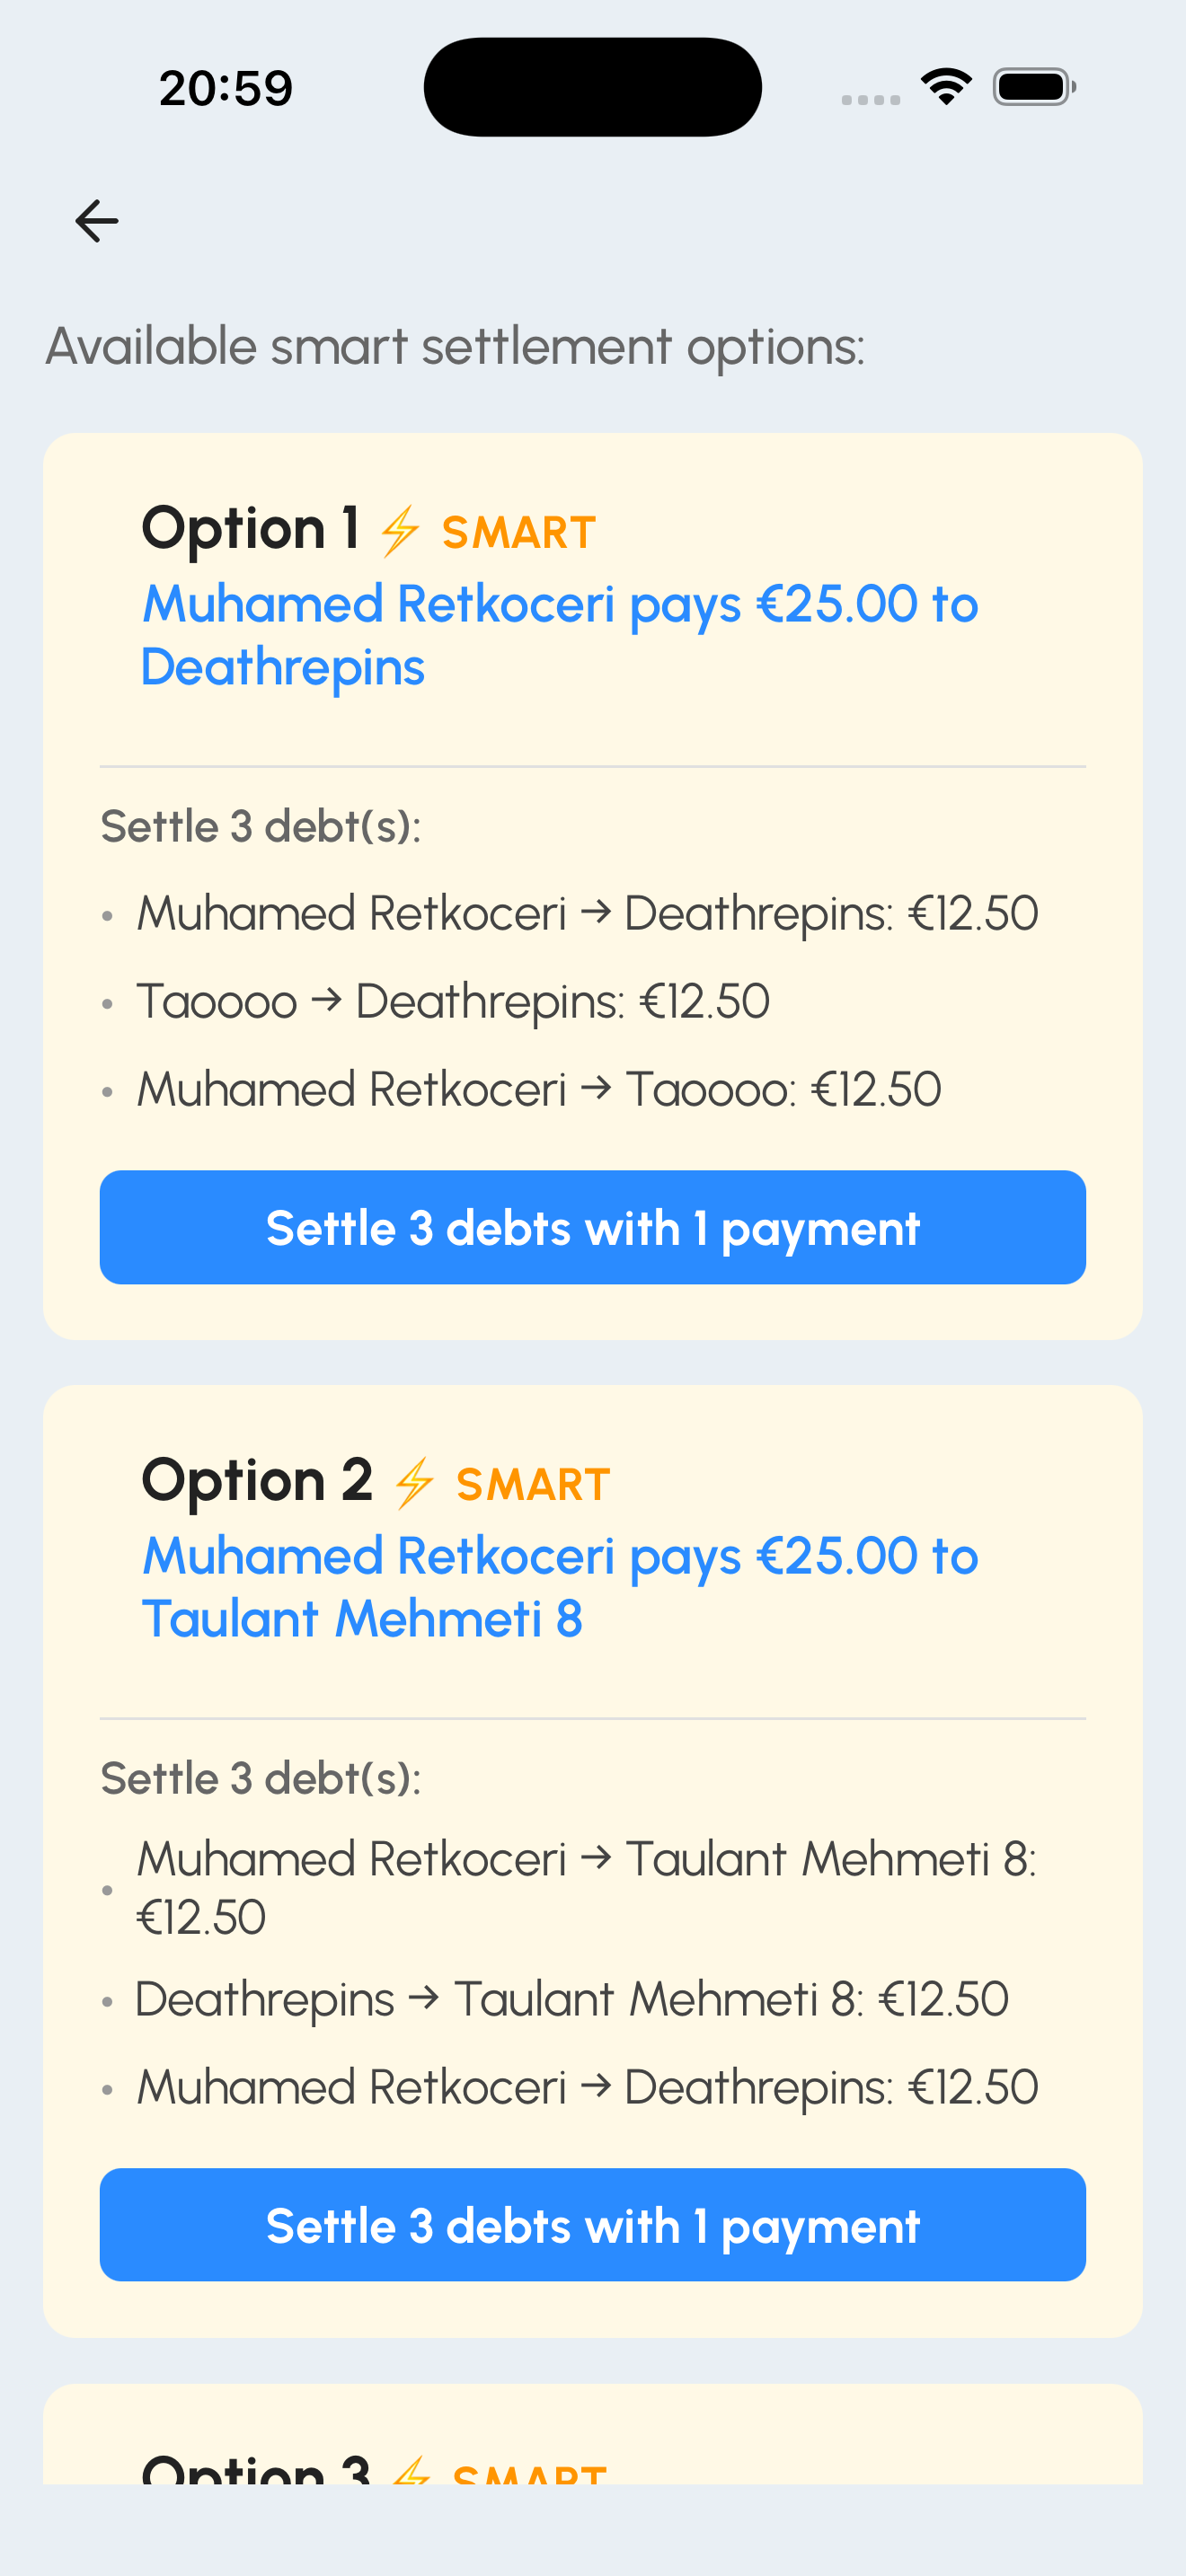Image resolution: width=1186 pixels, height=2576 pixels.
Task: Select the Muhamed Retkoceri to Taoooo debt entry
Action: coord(537,1087)
